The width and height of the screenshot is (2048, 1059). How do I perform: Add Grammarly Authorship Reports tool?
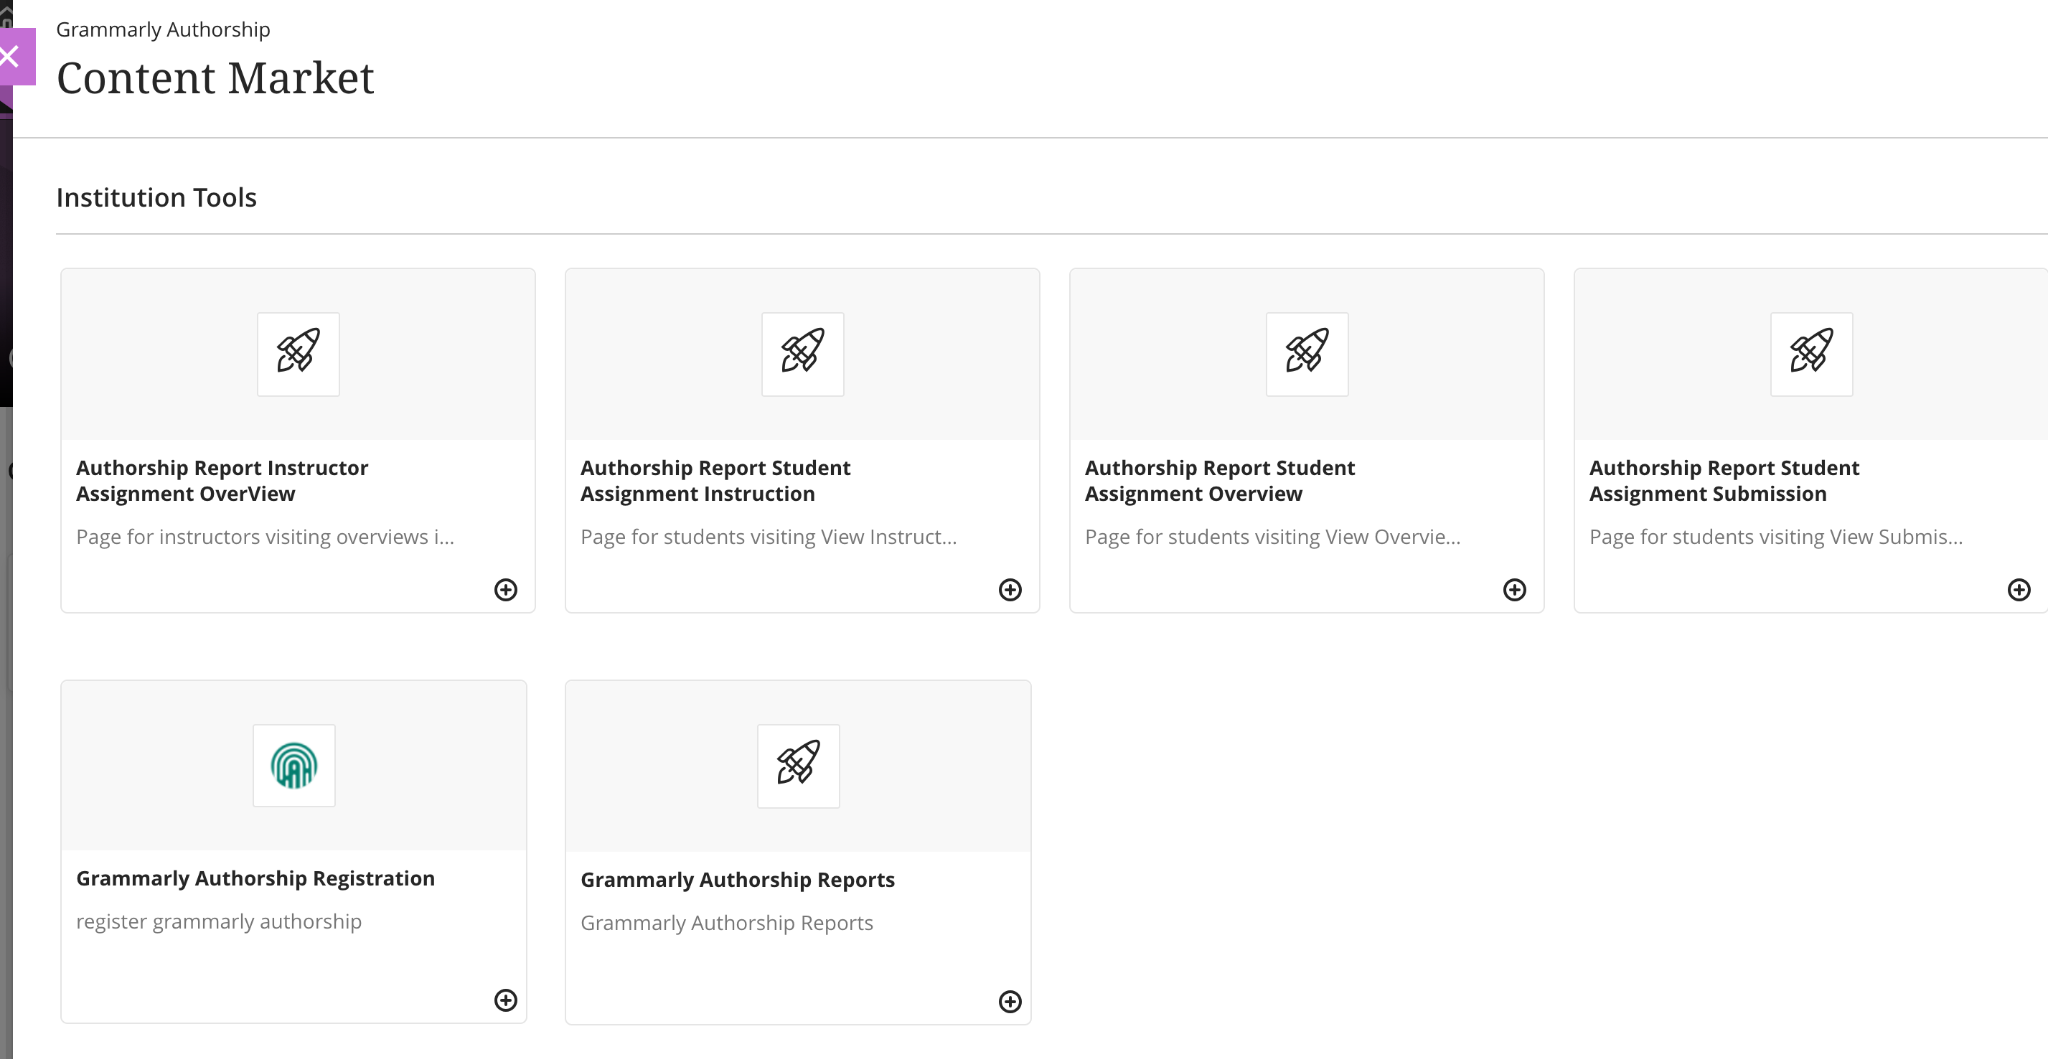click(1010, 1002)
